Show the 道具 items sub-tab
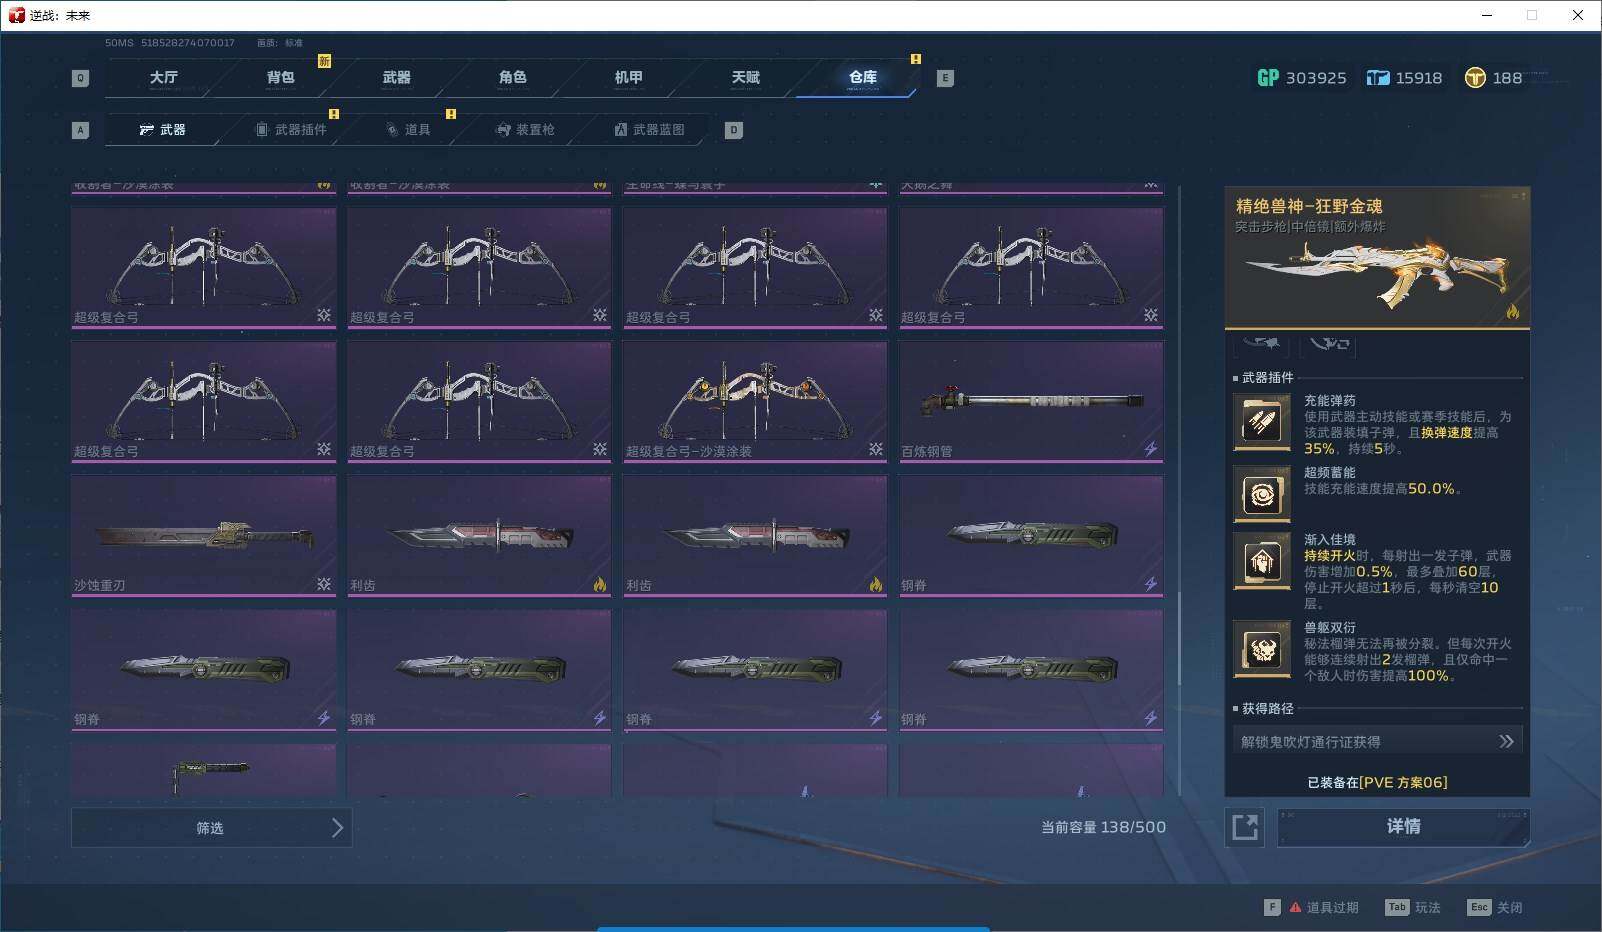Image resolution: width=1602 pixels, height=932 pixels. point(408,130)
